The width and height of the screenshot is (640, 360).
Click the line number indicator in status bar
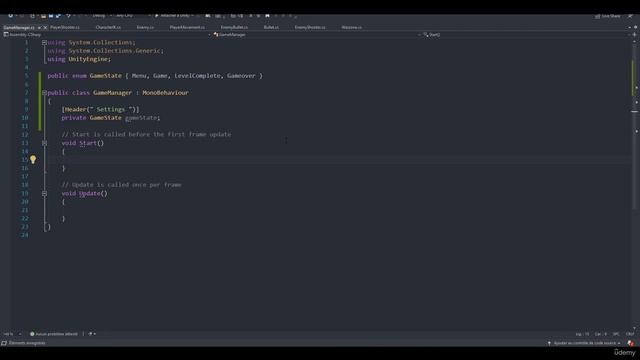(x=582, y=334)
